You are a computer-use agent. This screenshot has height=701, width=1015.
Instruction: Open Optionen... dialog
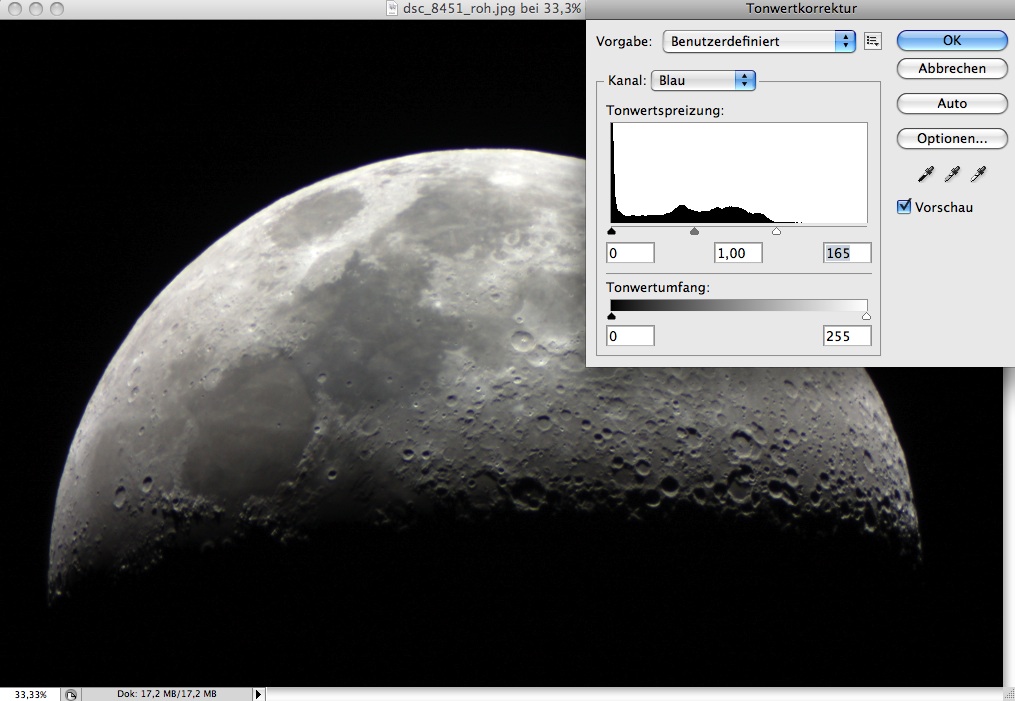952,139
